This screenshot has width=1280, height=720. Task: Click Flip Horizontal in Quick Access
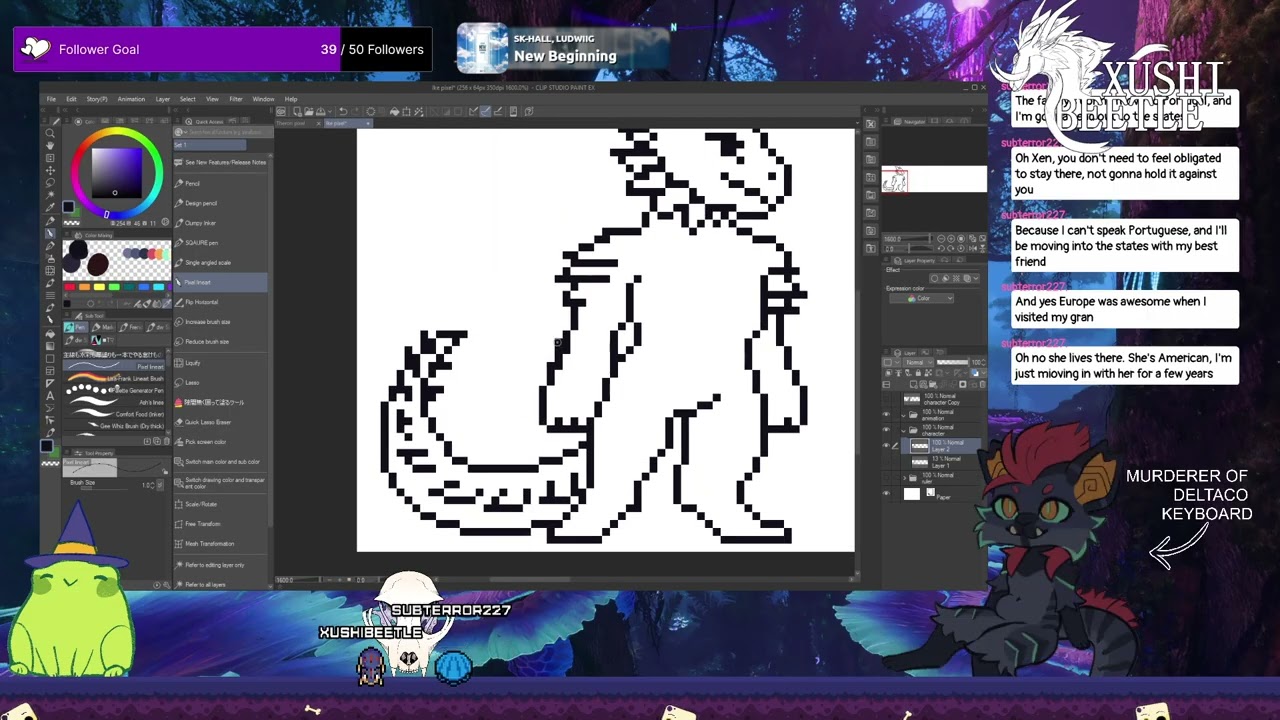pos(222,302)
